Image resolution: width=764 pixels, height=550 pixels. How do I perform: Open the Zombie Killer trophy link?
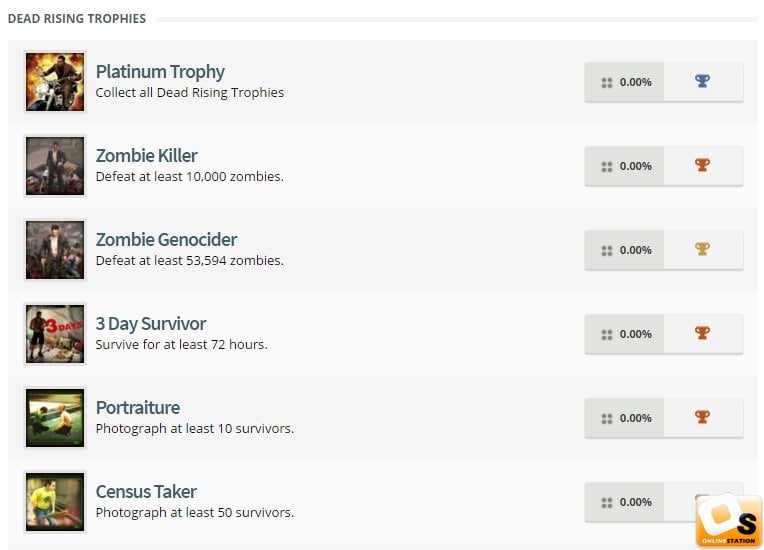click(146, 155)
